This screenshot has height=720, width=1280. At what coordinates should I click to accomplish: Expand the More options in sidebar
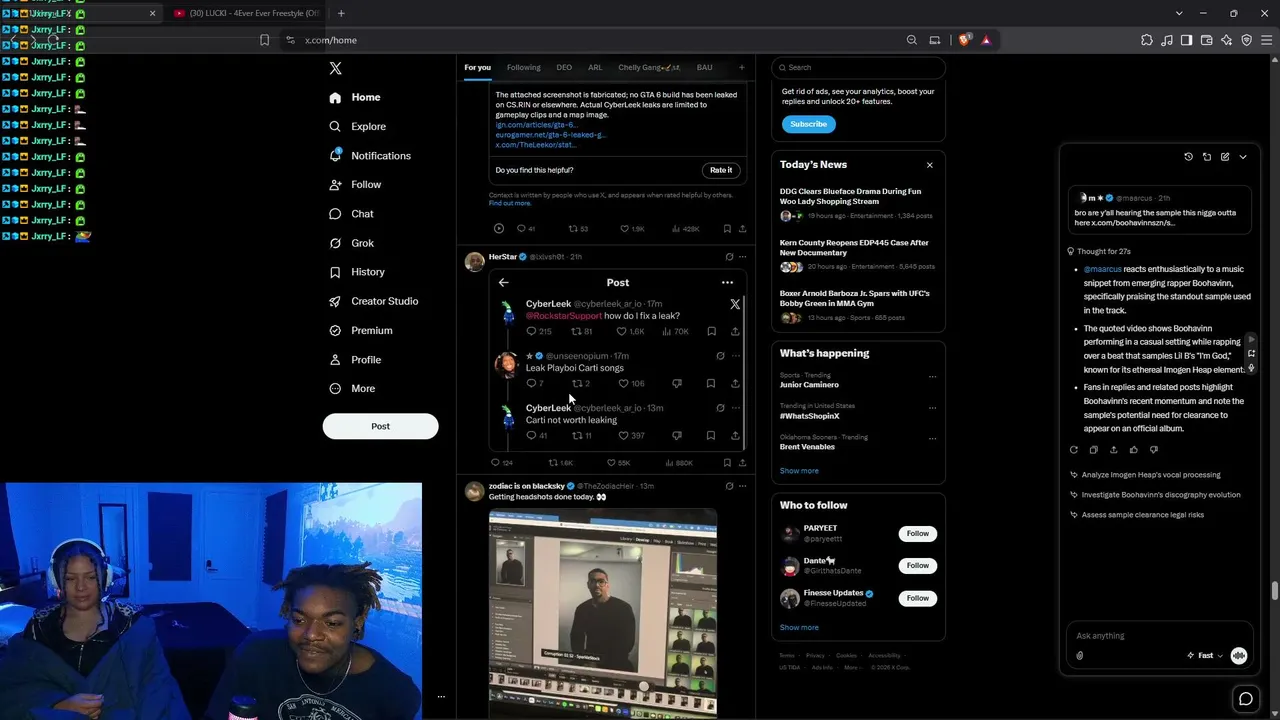point(352,389)
